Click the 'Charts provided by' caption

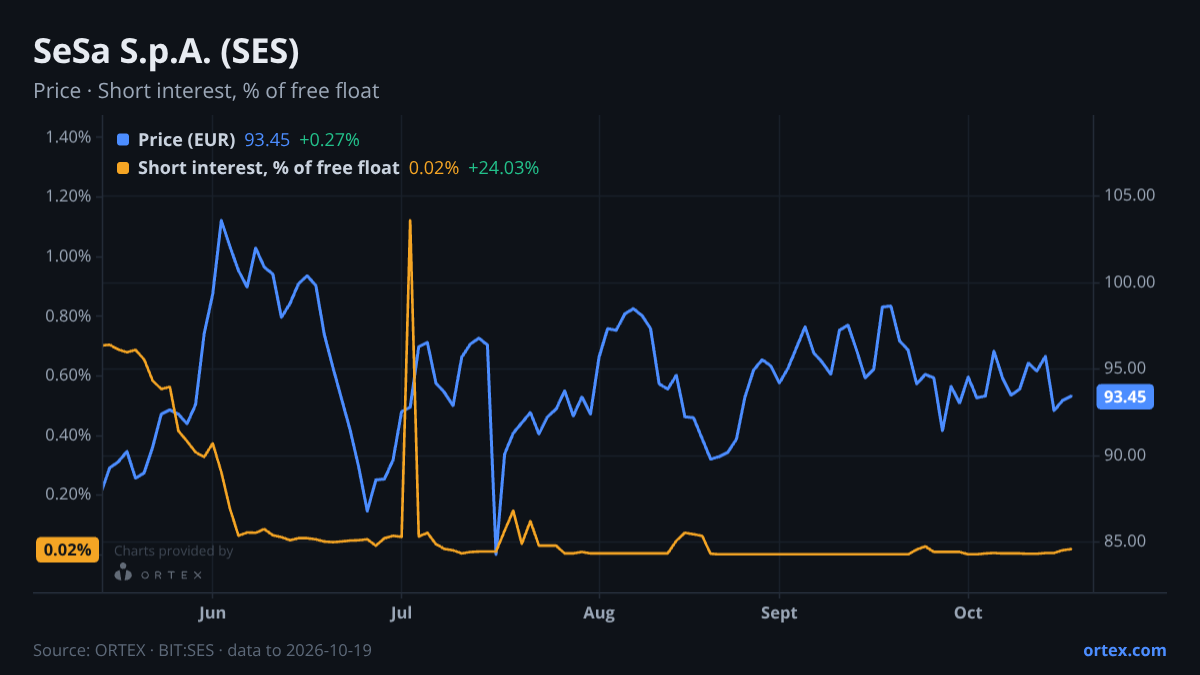click(x=174, y=550)
